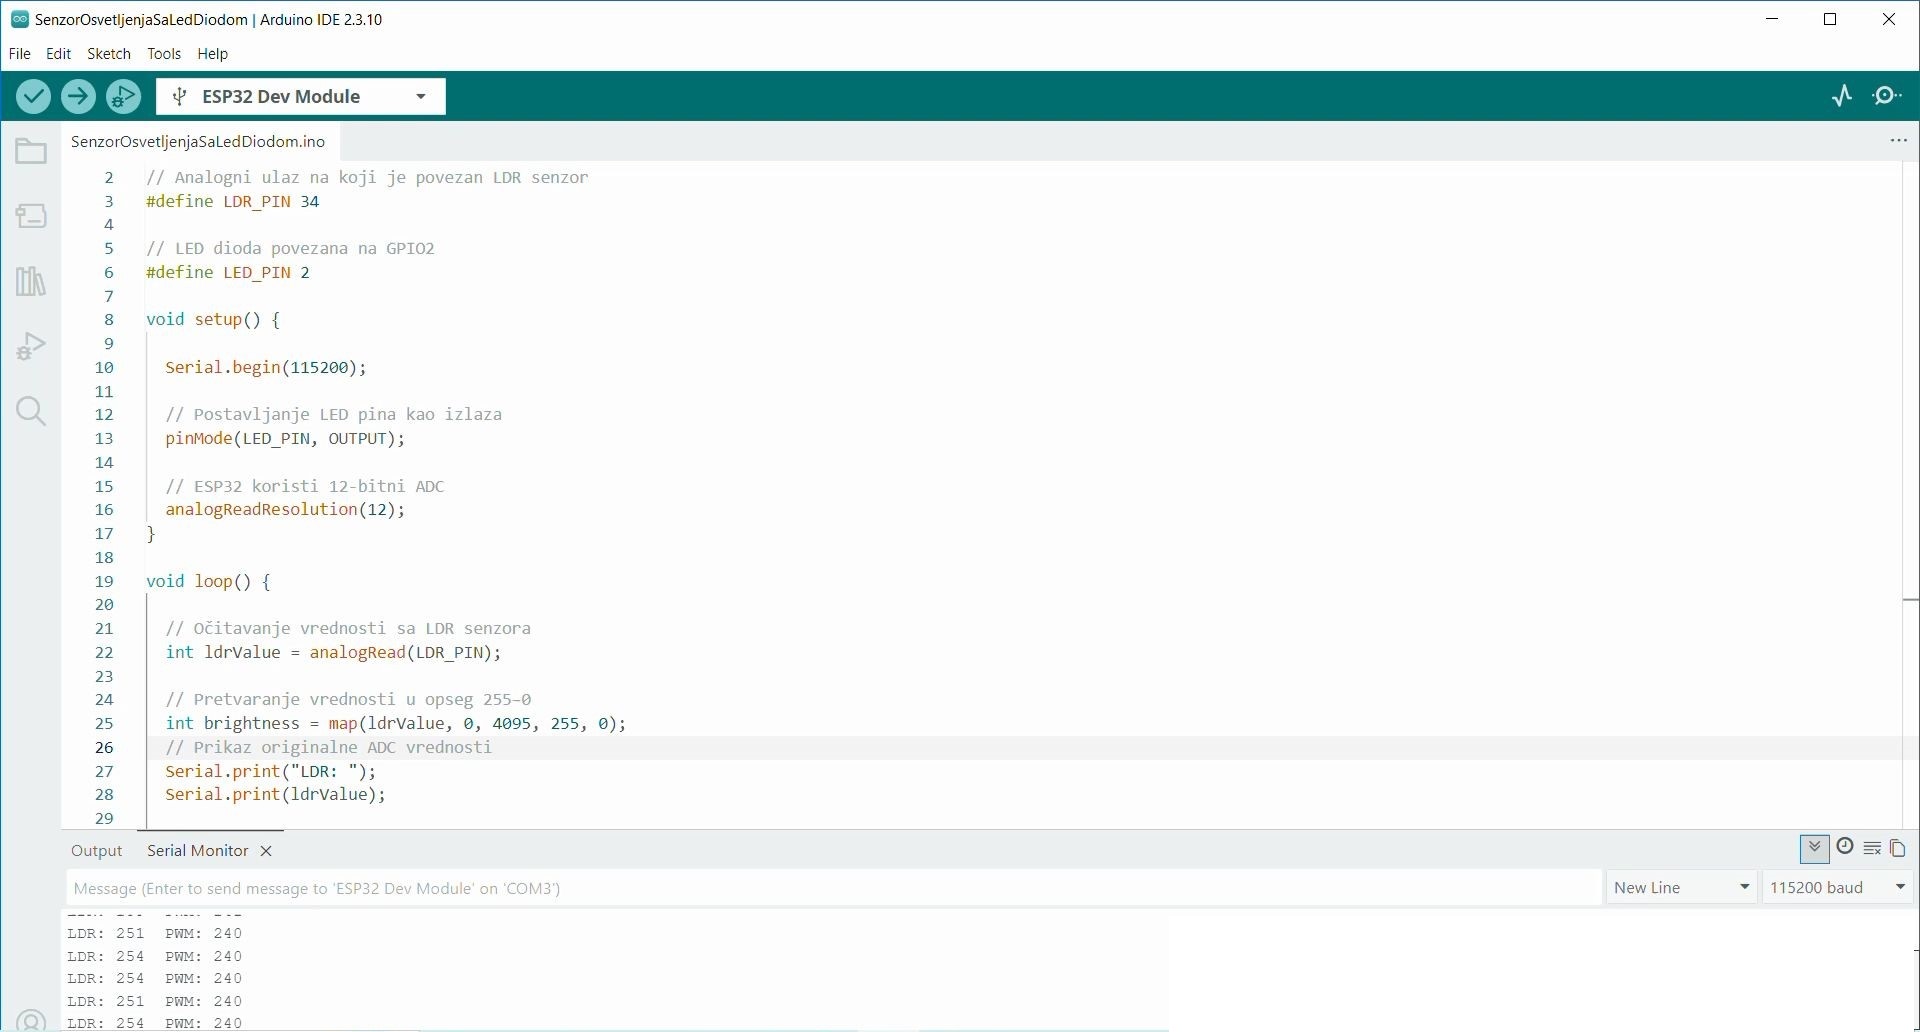Select the SenzorOsvetljenjaSaLedDiodom.ino editor tab
Screen dimensions: 1920x1032
click(198, 142)
